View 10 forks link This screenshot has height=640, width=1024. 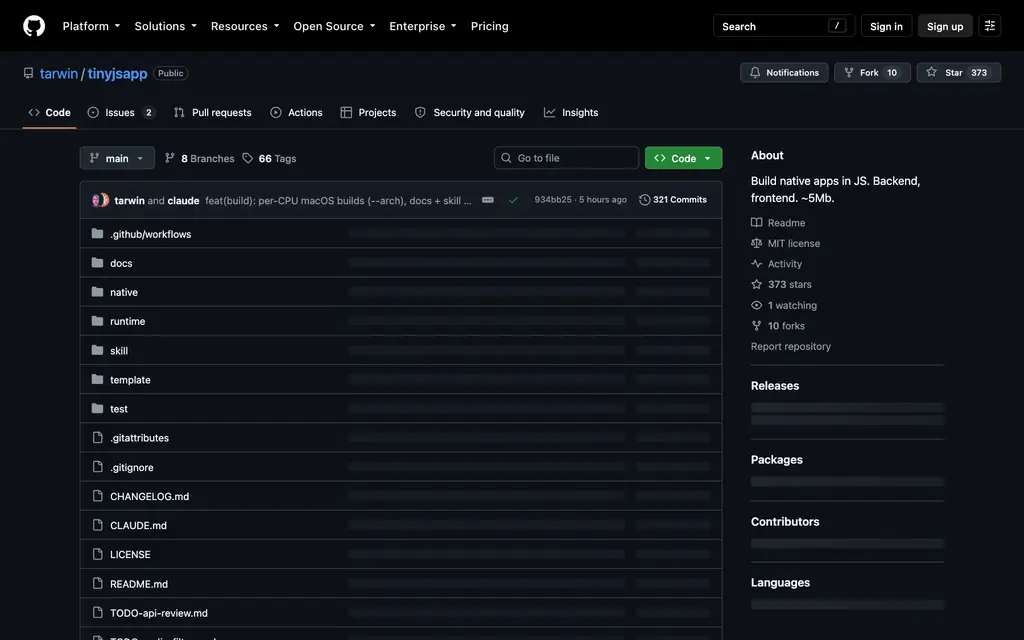click(778, 326)
